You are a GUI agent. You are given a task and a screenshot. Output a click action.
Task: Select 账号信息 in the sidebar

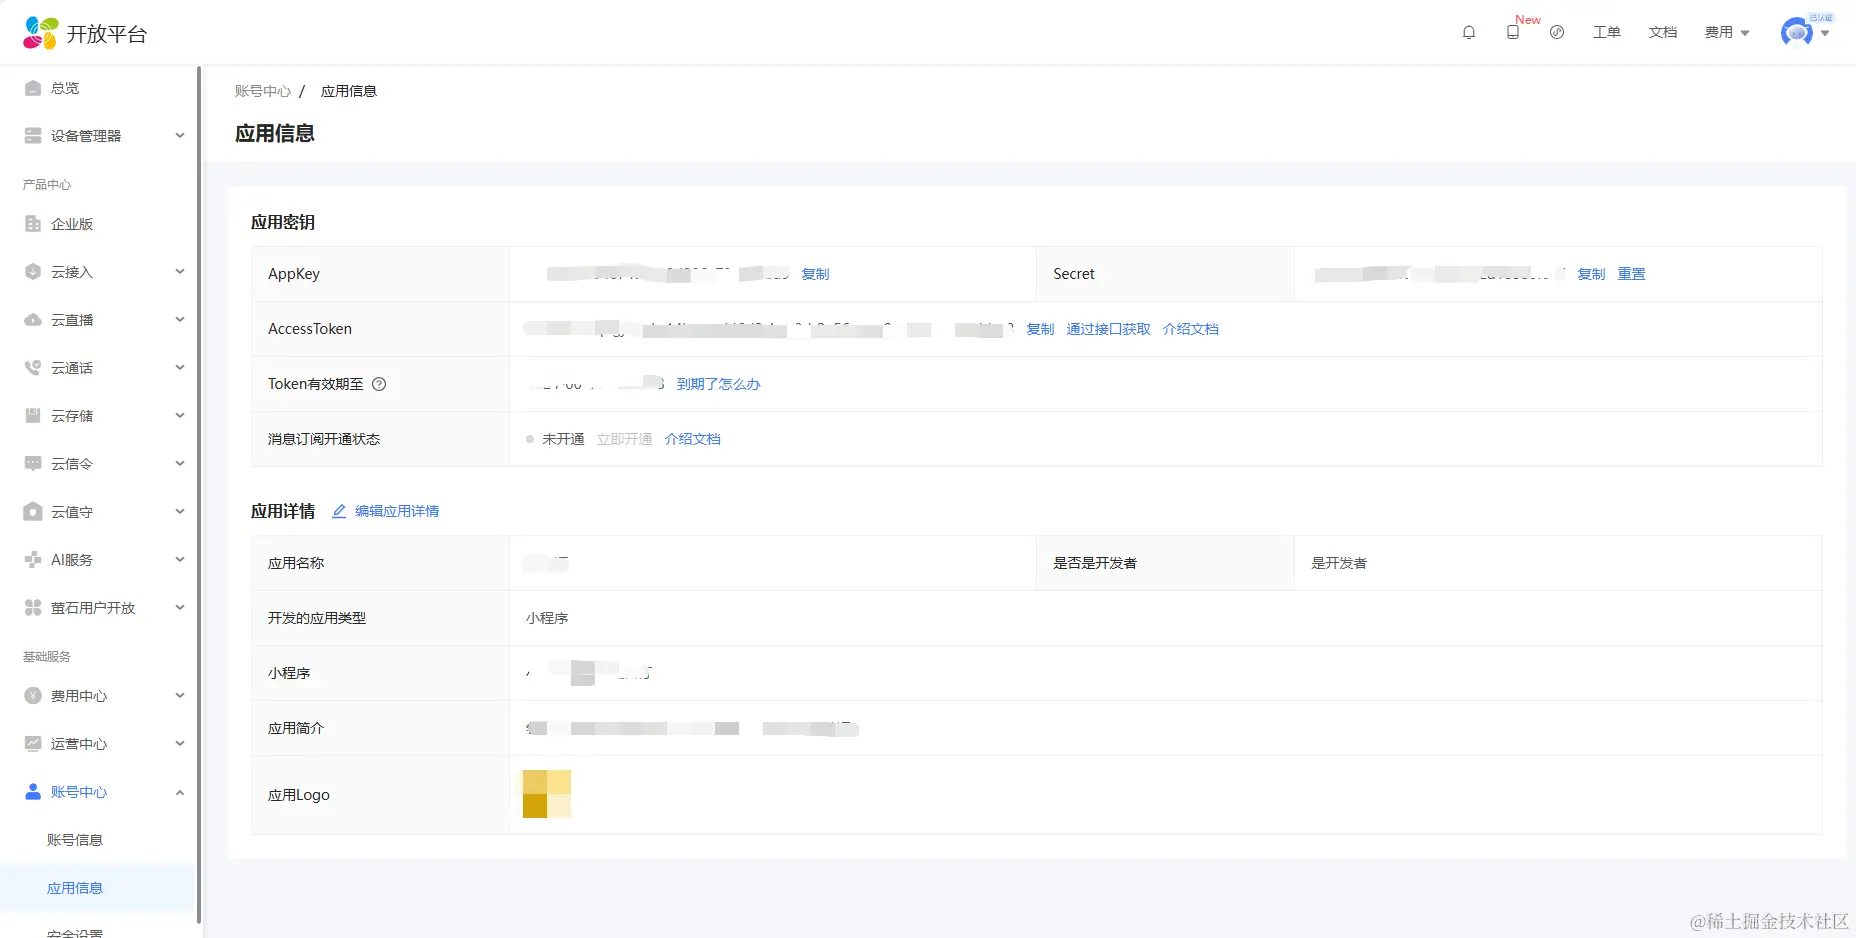pyautogui.click(x=75, y=840)
